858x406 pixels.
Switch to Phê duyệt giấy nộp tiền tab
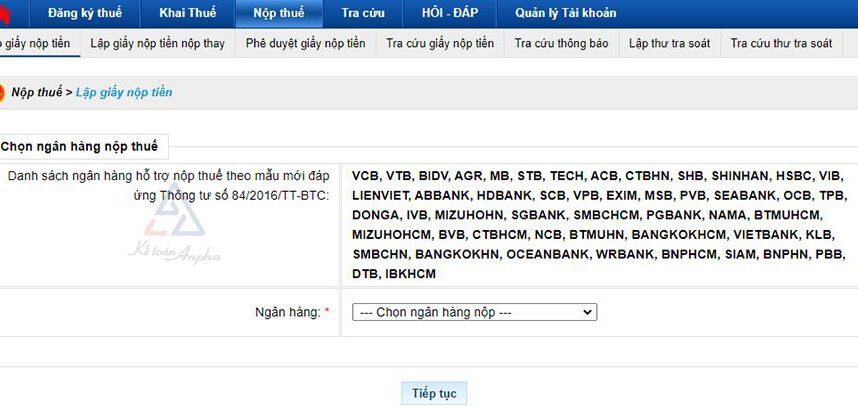coord(305,43)
